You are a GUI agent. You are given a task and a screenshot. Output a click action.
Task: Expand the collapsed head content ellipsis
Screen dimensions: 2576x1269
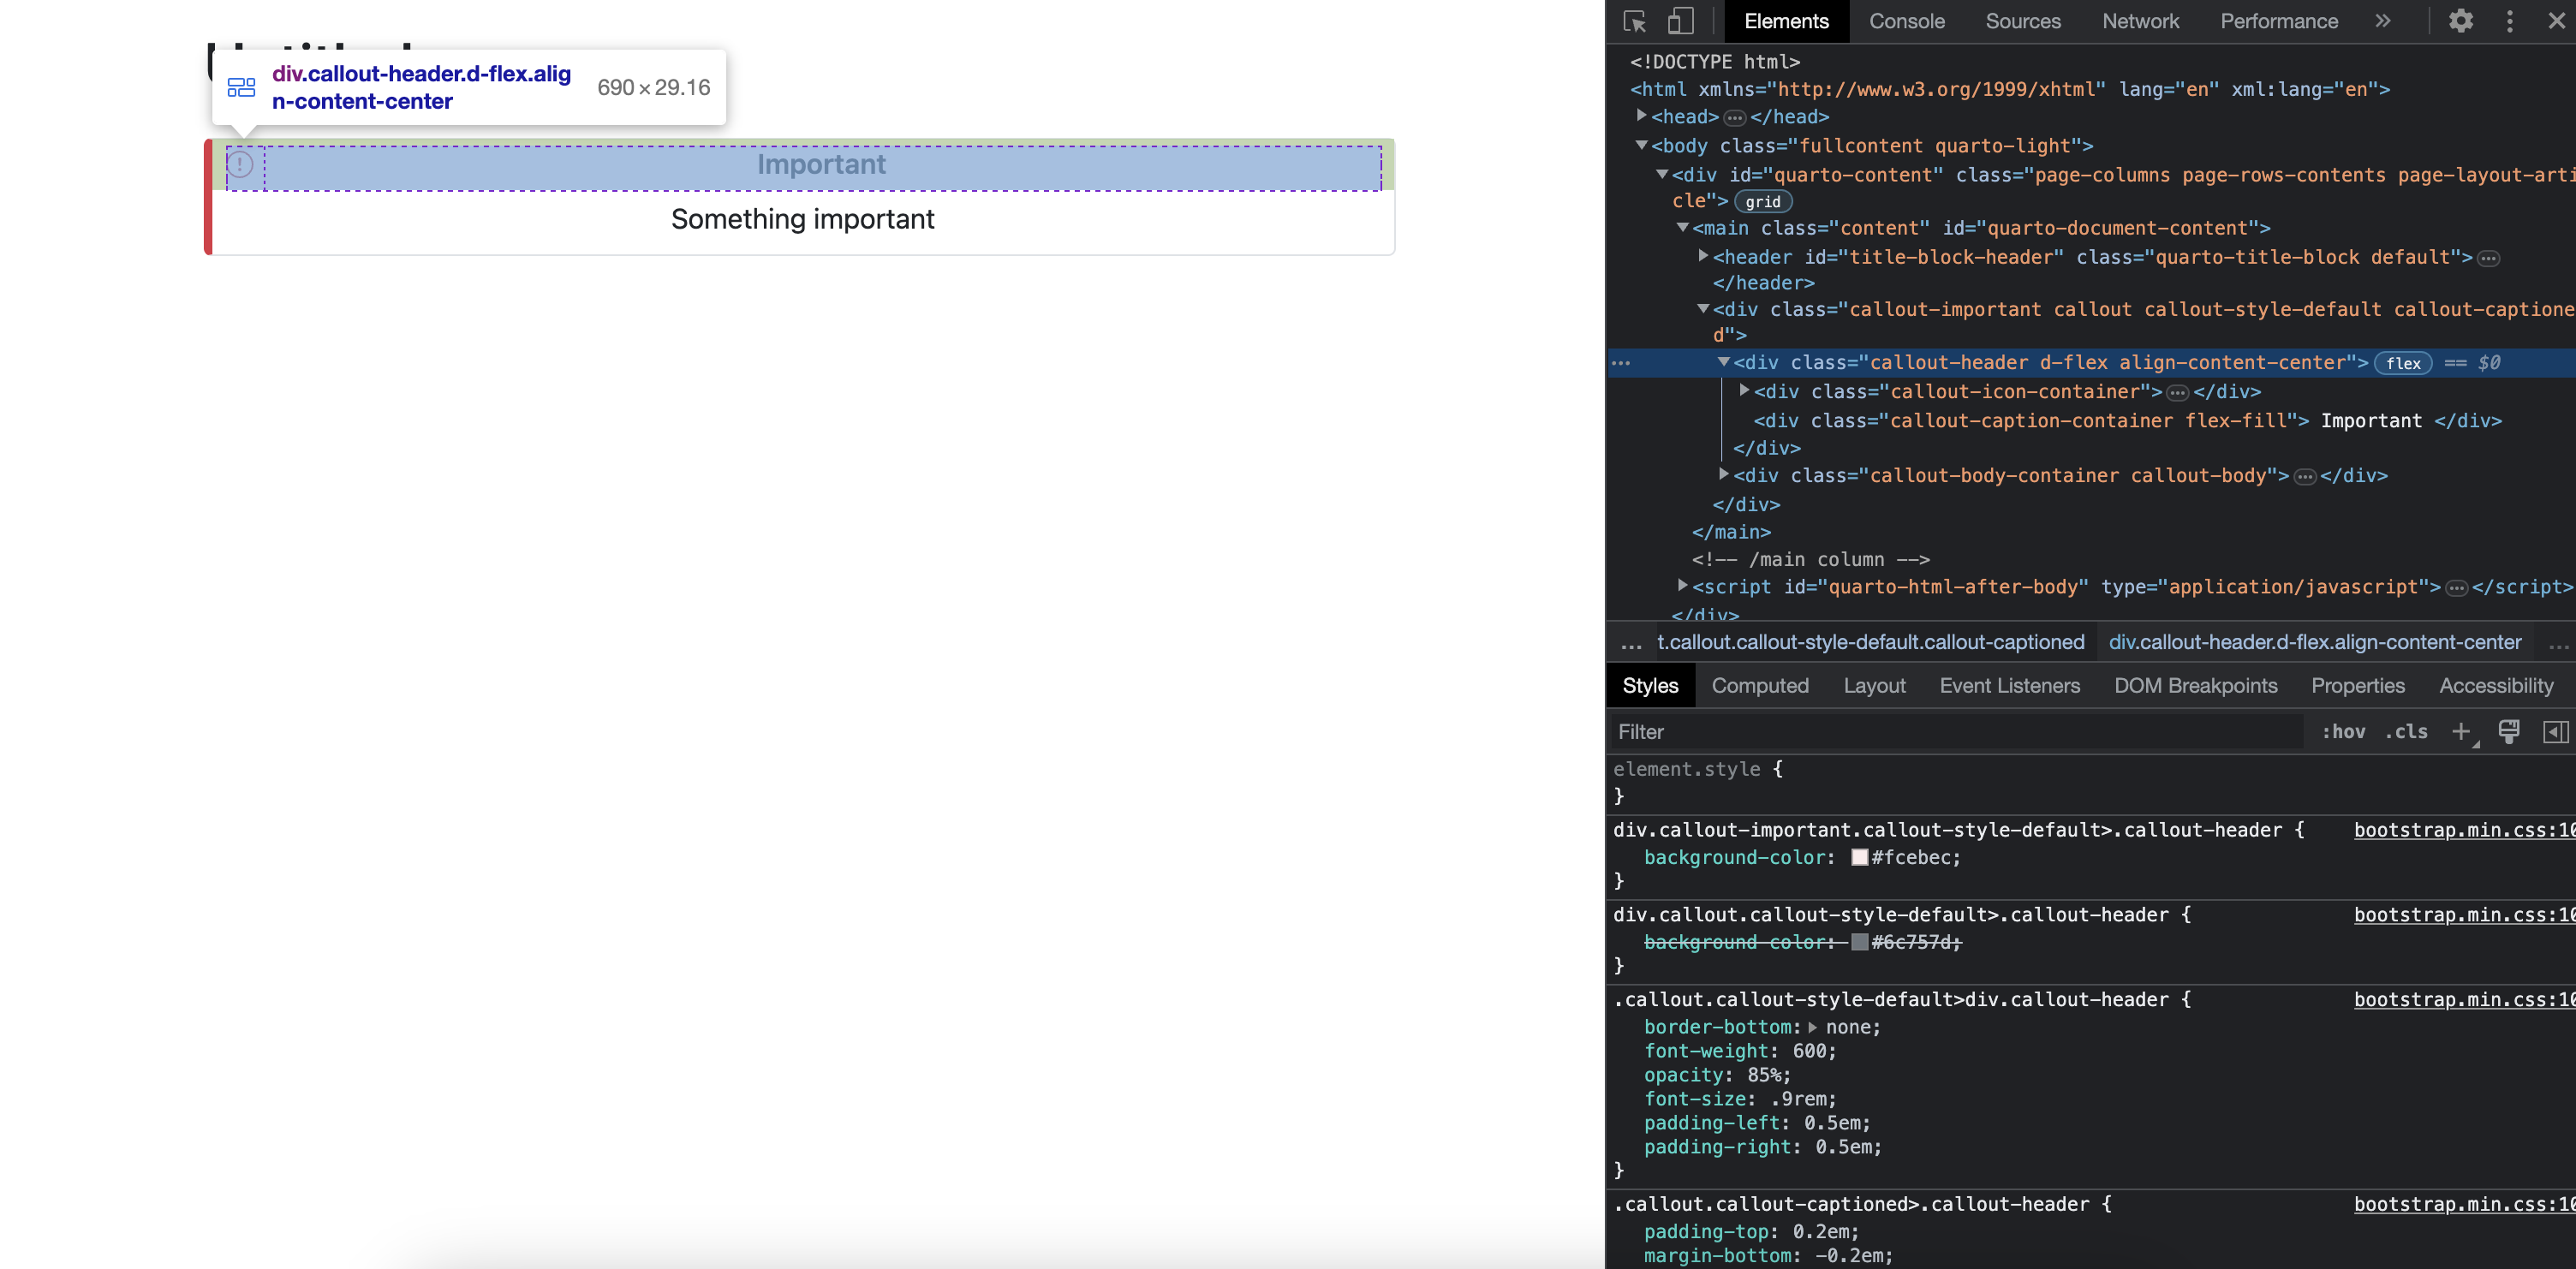point(1734,118)
